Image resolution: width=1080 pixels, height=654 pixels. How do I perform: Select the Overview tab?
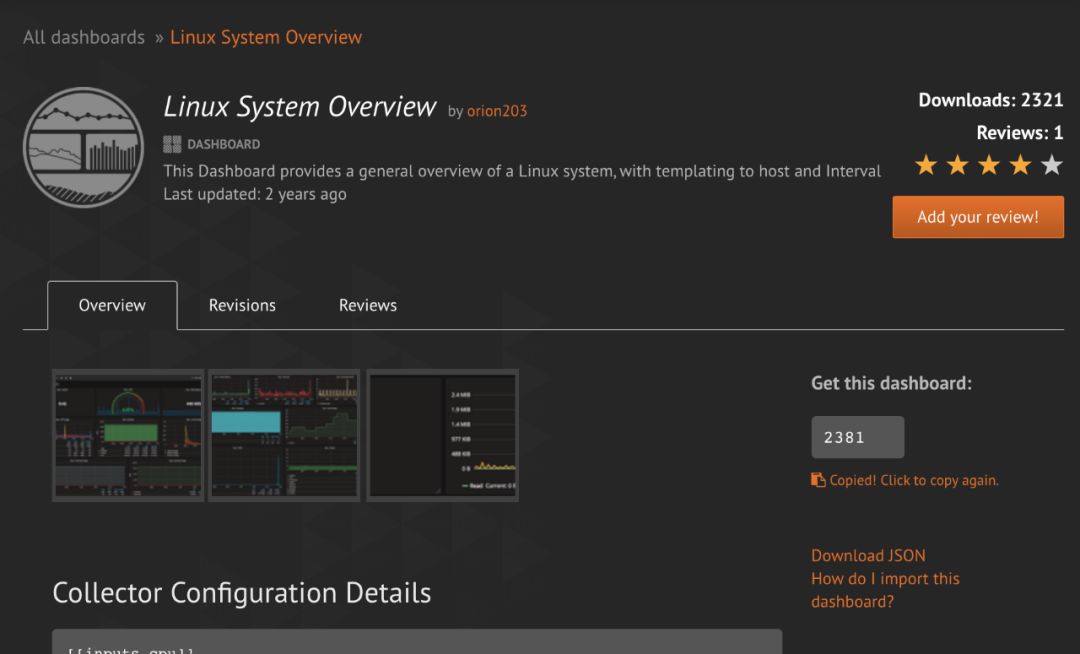click(112, 305)
